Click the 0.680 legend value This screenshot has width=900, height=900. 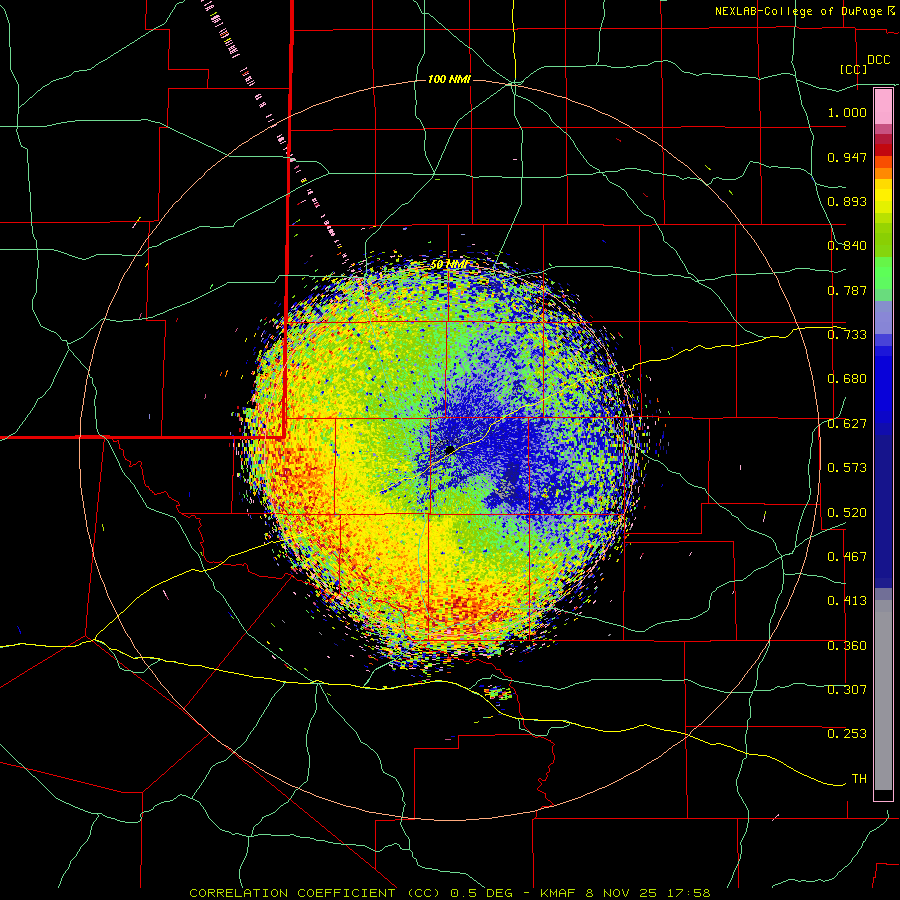click(847, 379)
